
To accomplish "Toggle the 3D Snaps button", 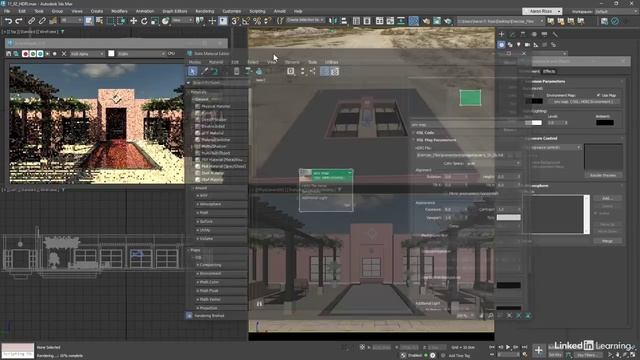I will coord(235,21).
